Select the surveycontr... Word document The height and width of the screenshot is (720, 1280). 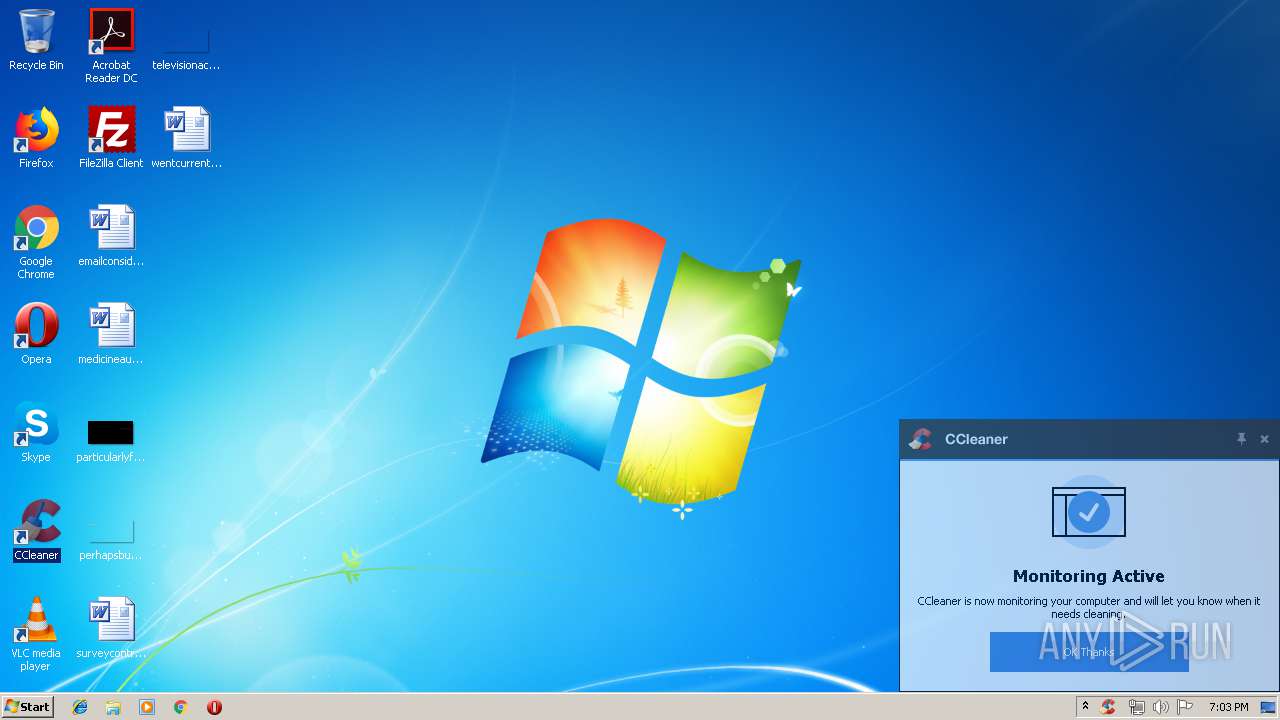click(111, 629)
